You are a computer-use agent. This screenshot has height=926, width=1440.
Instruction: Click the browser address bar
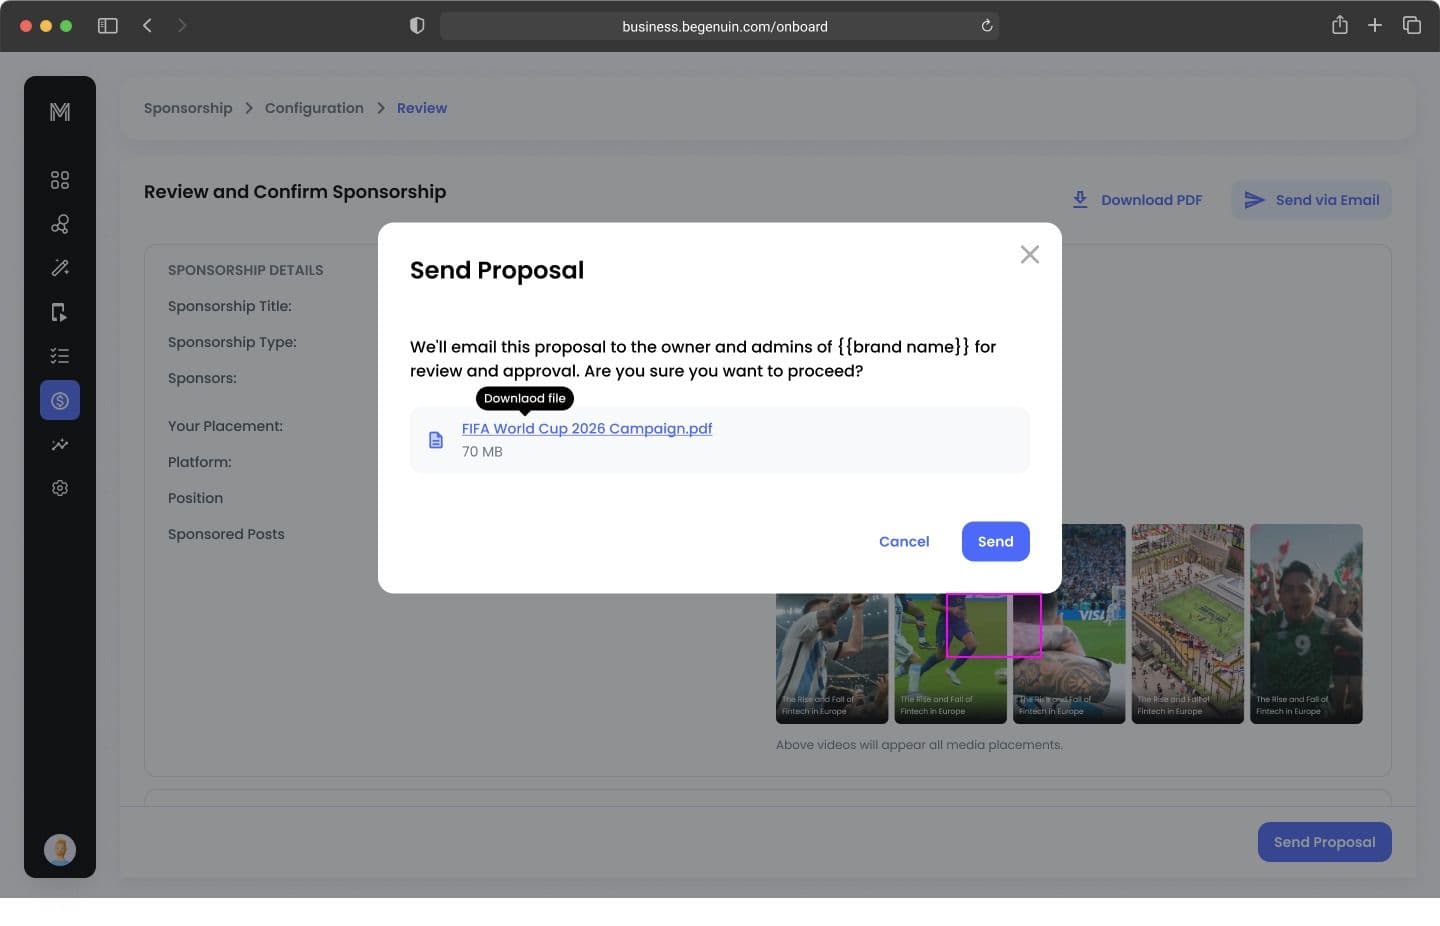tap(720, 26)
